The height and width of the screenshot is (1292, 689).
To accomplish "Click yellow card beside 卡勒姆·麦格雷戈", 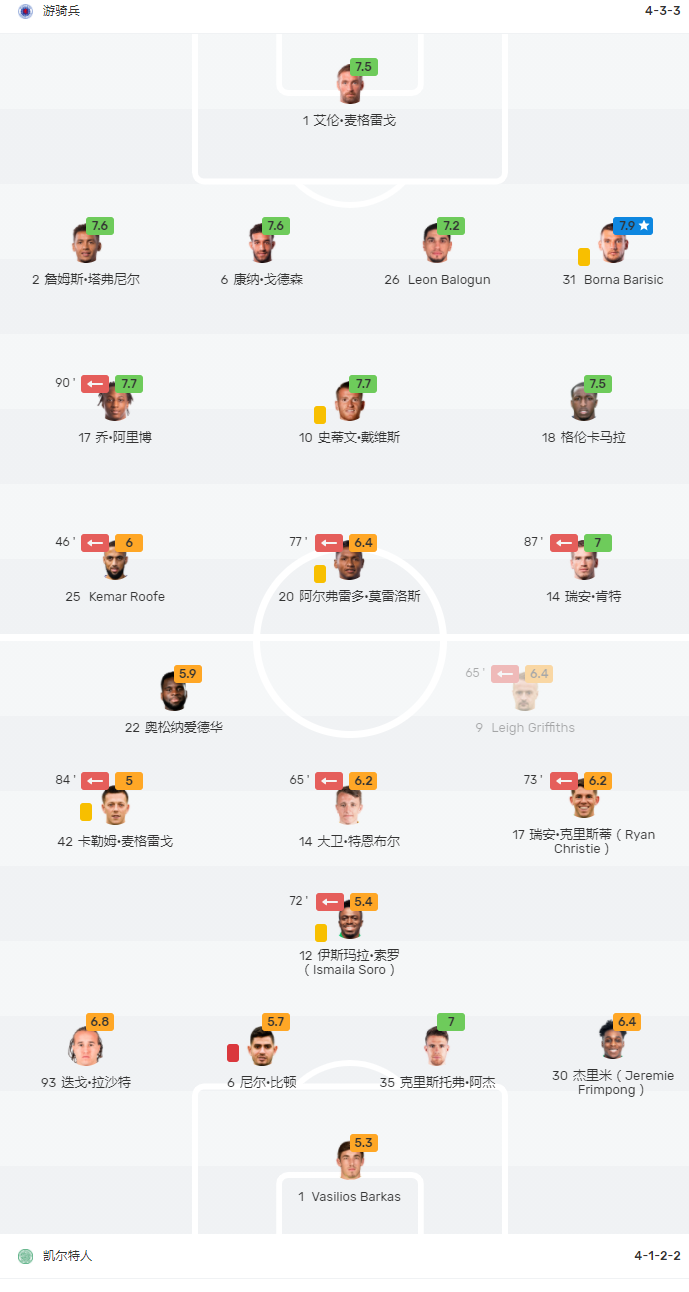I will tap(86, 812).
